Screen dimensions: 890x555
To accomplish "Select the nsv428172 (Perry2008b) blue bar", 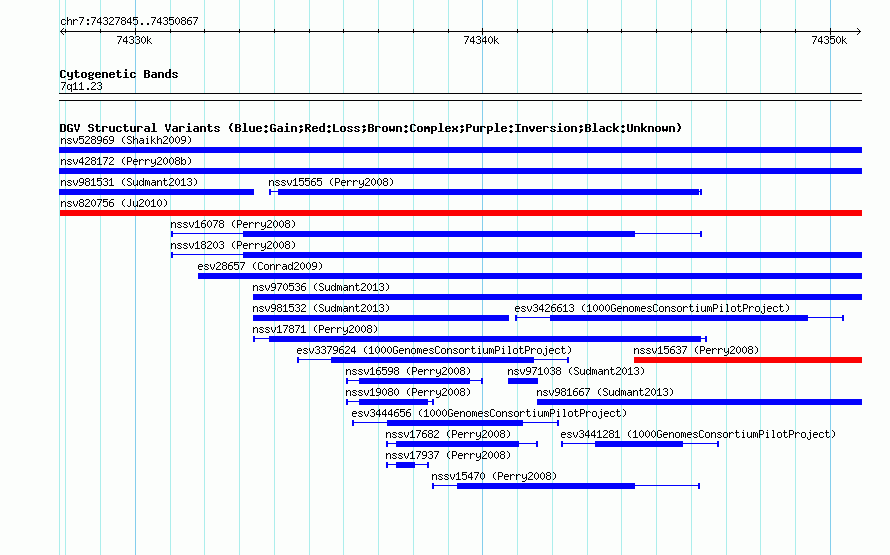I will point(460,171).
